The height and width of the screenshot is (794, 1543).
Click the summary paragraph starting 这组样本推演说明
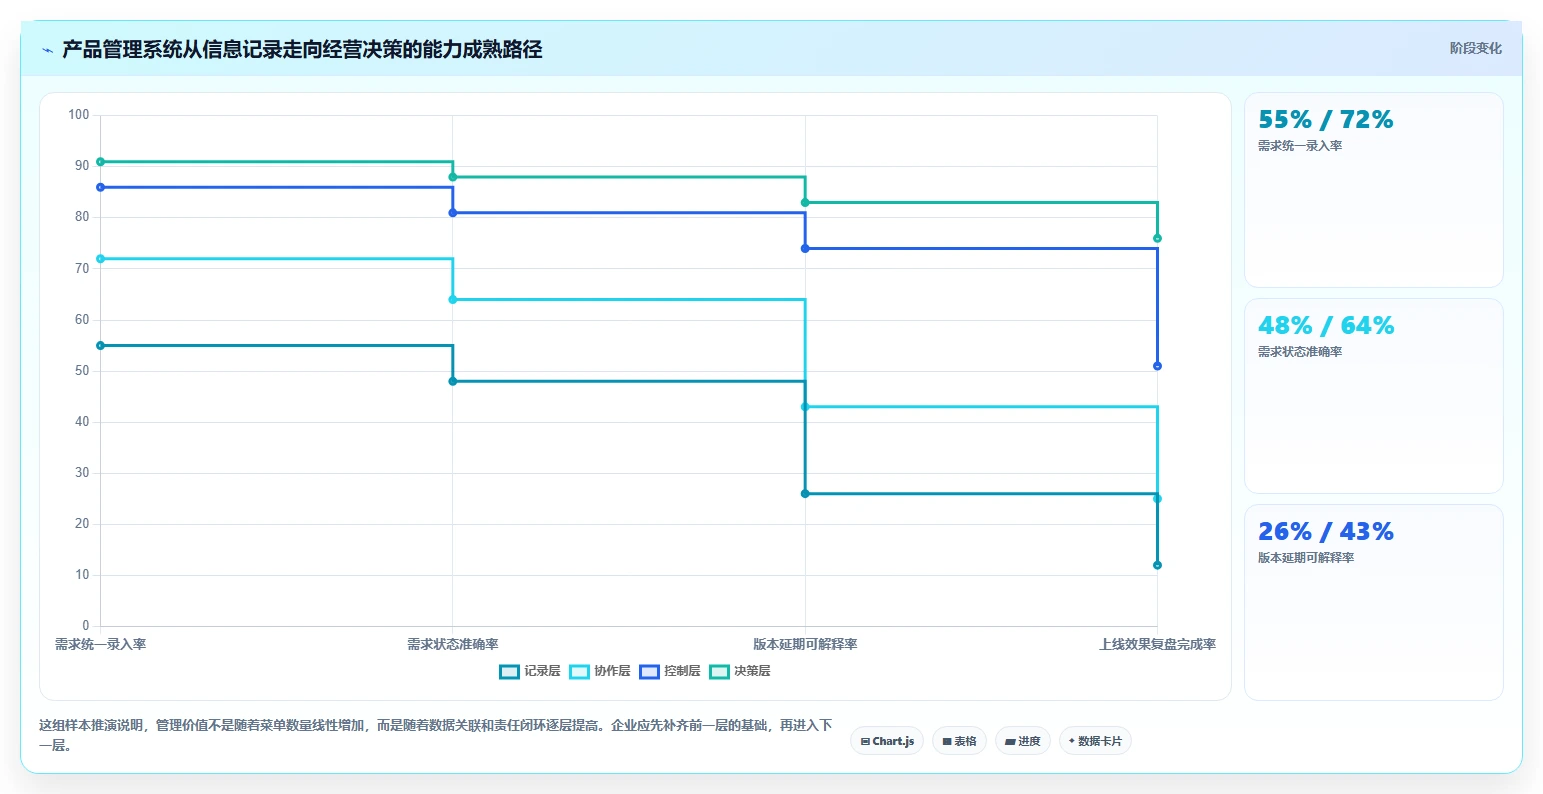(x=436, y=735)
